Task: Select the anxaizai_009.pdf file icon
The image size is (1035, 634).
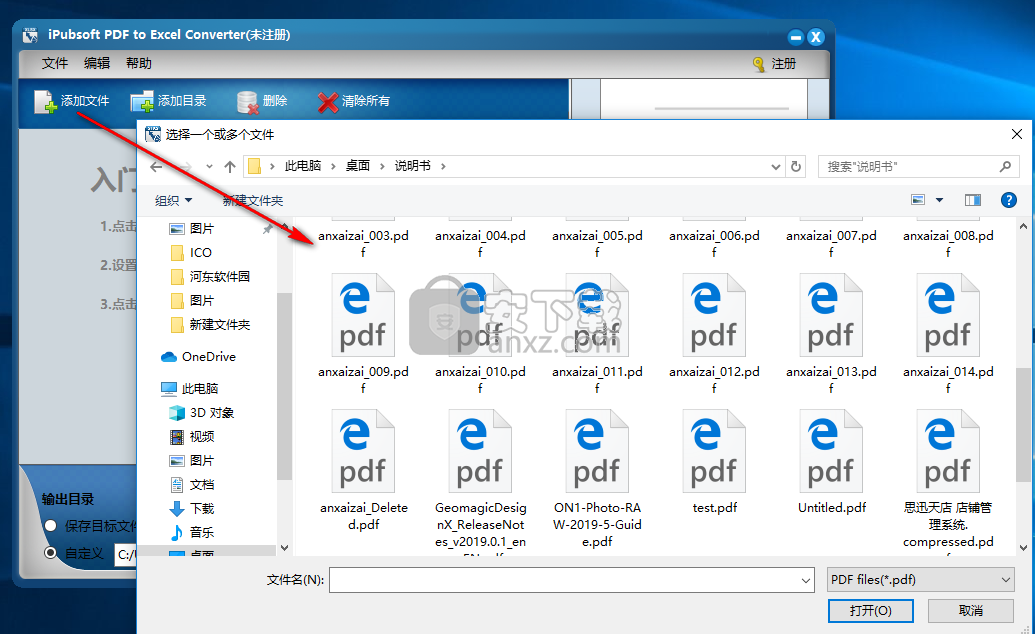Action: coord(363,316)
